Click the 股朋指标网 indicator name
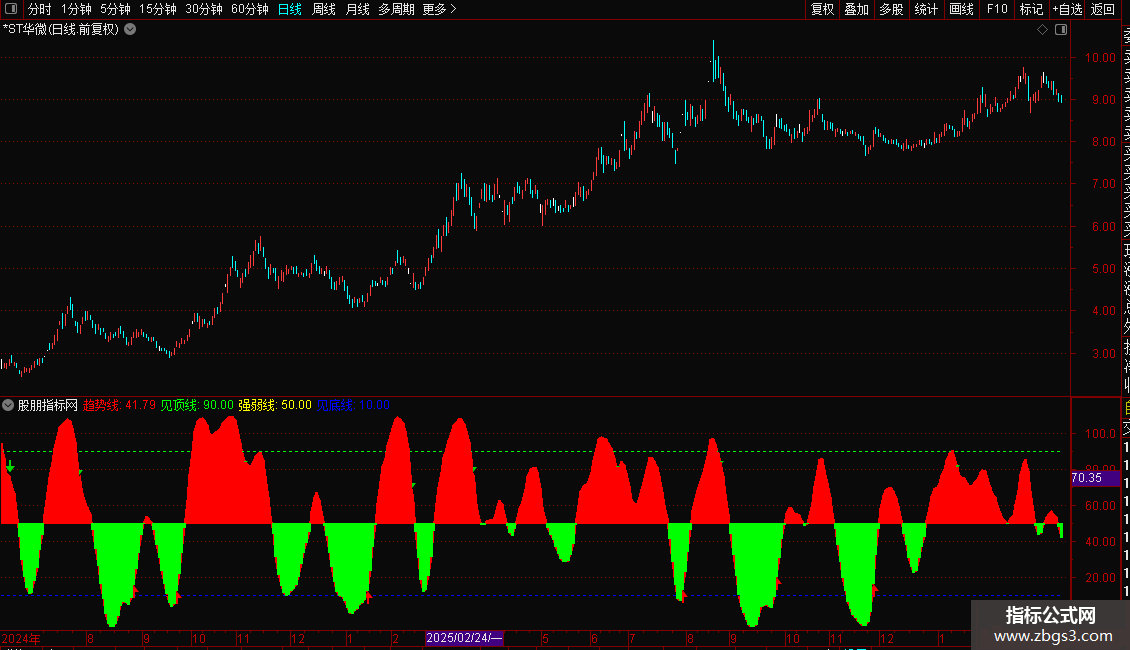The width and height of the screenshot is (1130, 650). 48,405
